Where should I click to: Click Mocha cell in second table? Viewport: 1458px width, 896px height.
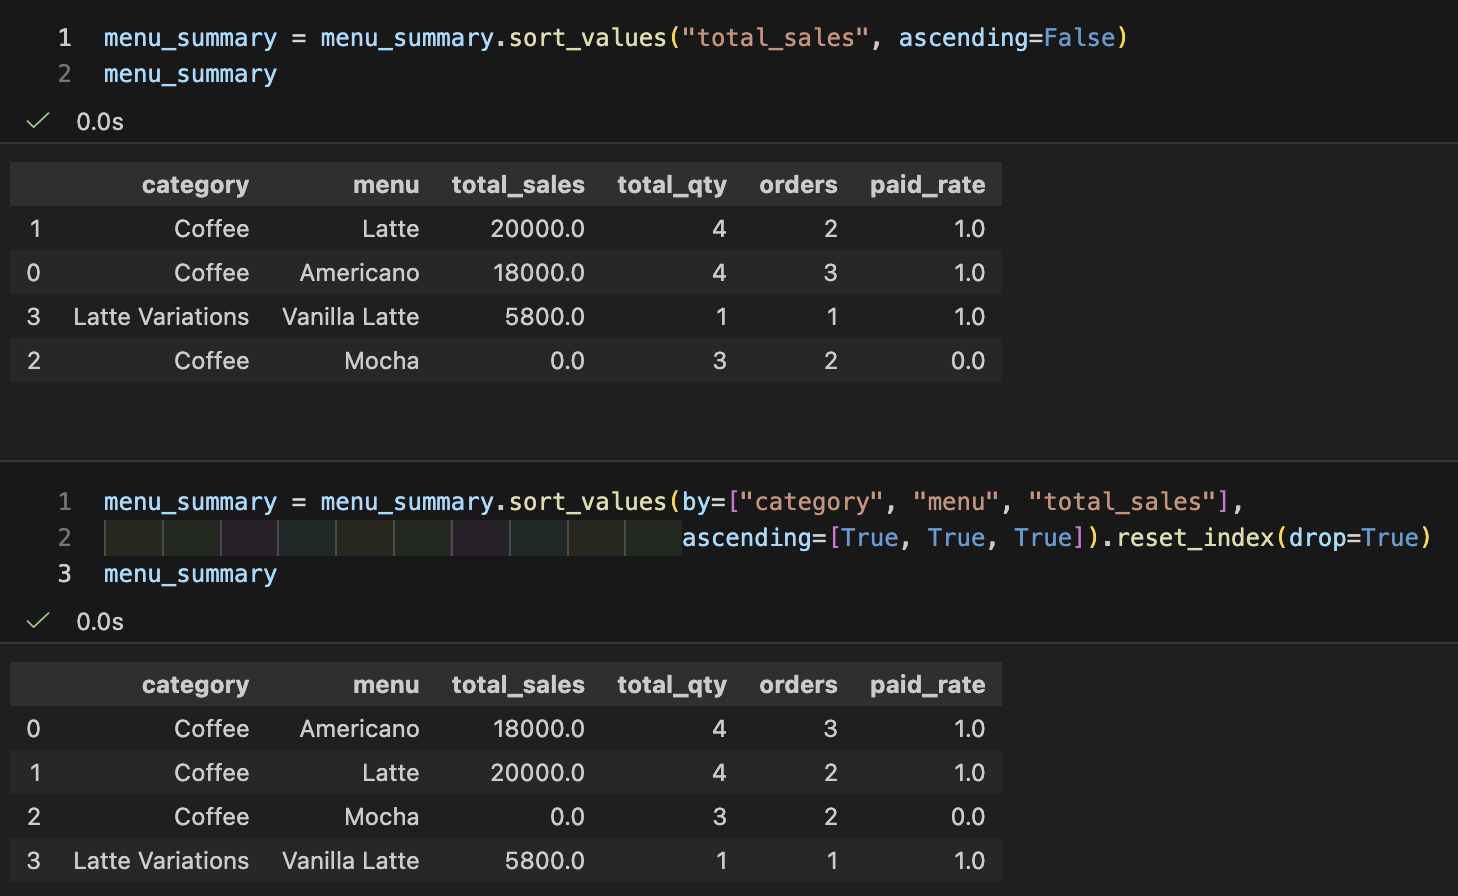click(381, 817)
